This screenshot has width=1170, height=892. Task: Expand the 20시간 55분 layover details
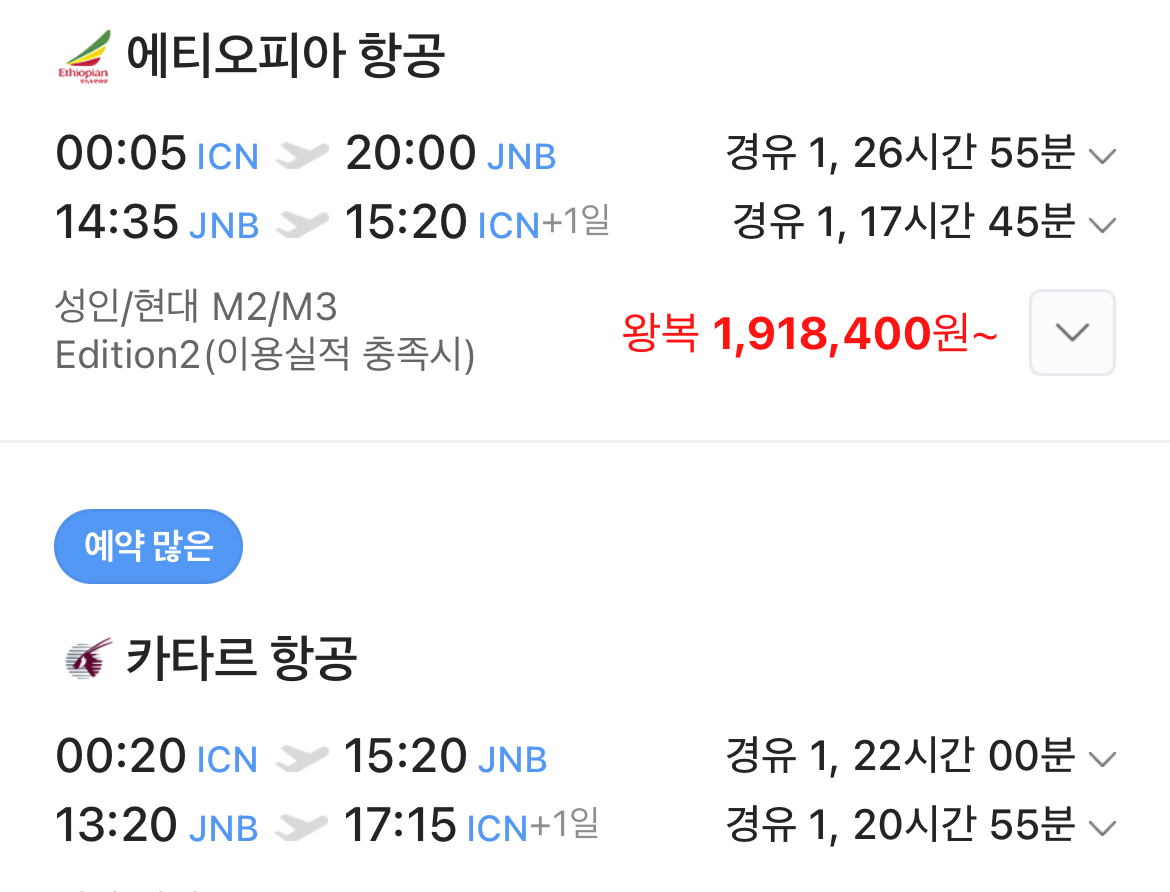coord(1101,828)
